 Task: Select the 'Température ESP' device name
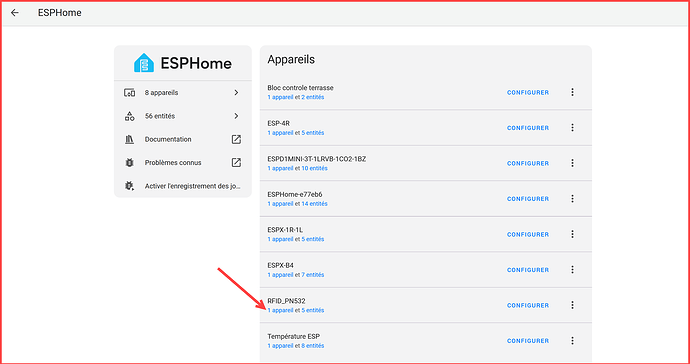tap(294, 337)
